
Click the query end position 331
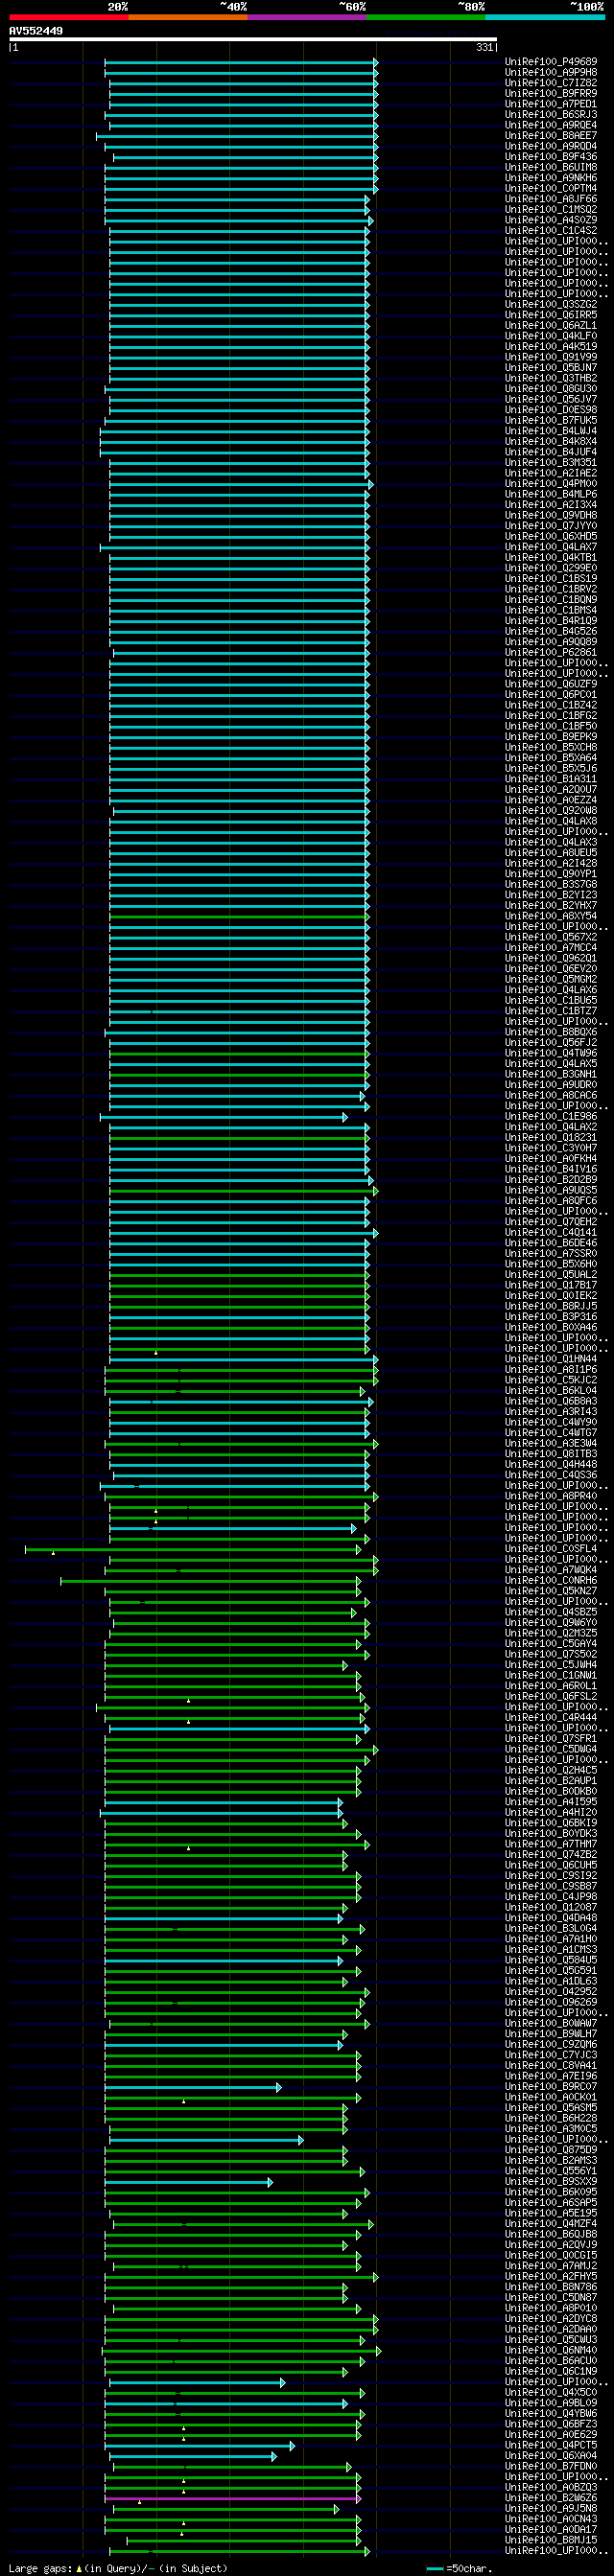tap(484, 47)
